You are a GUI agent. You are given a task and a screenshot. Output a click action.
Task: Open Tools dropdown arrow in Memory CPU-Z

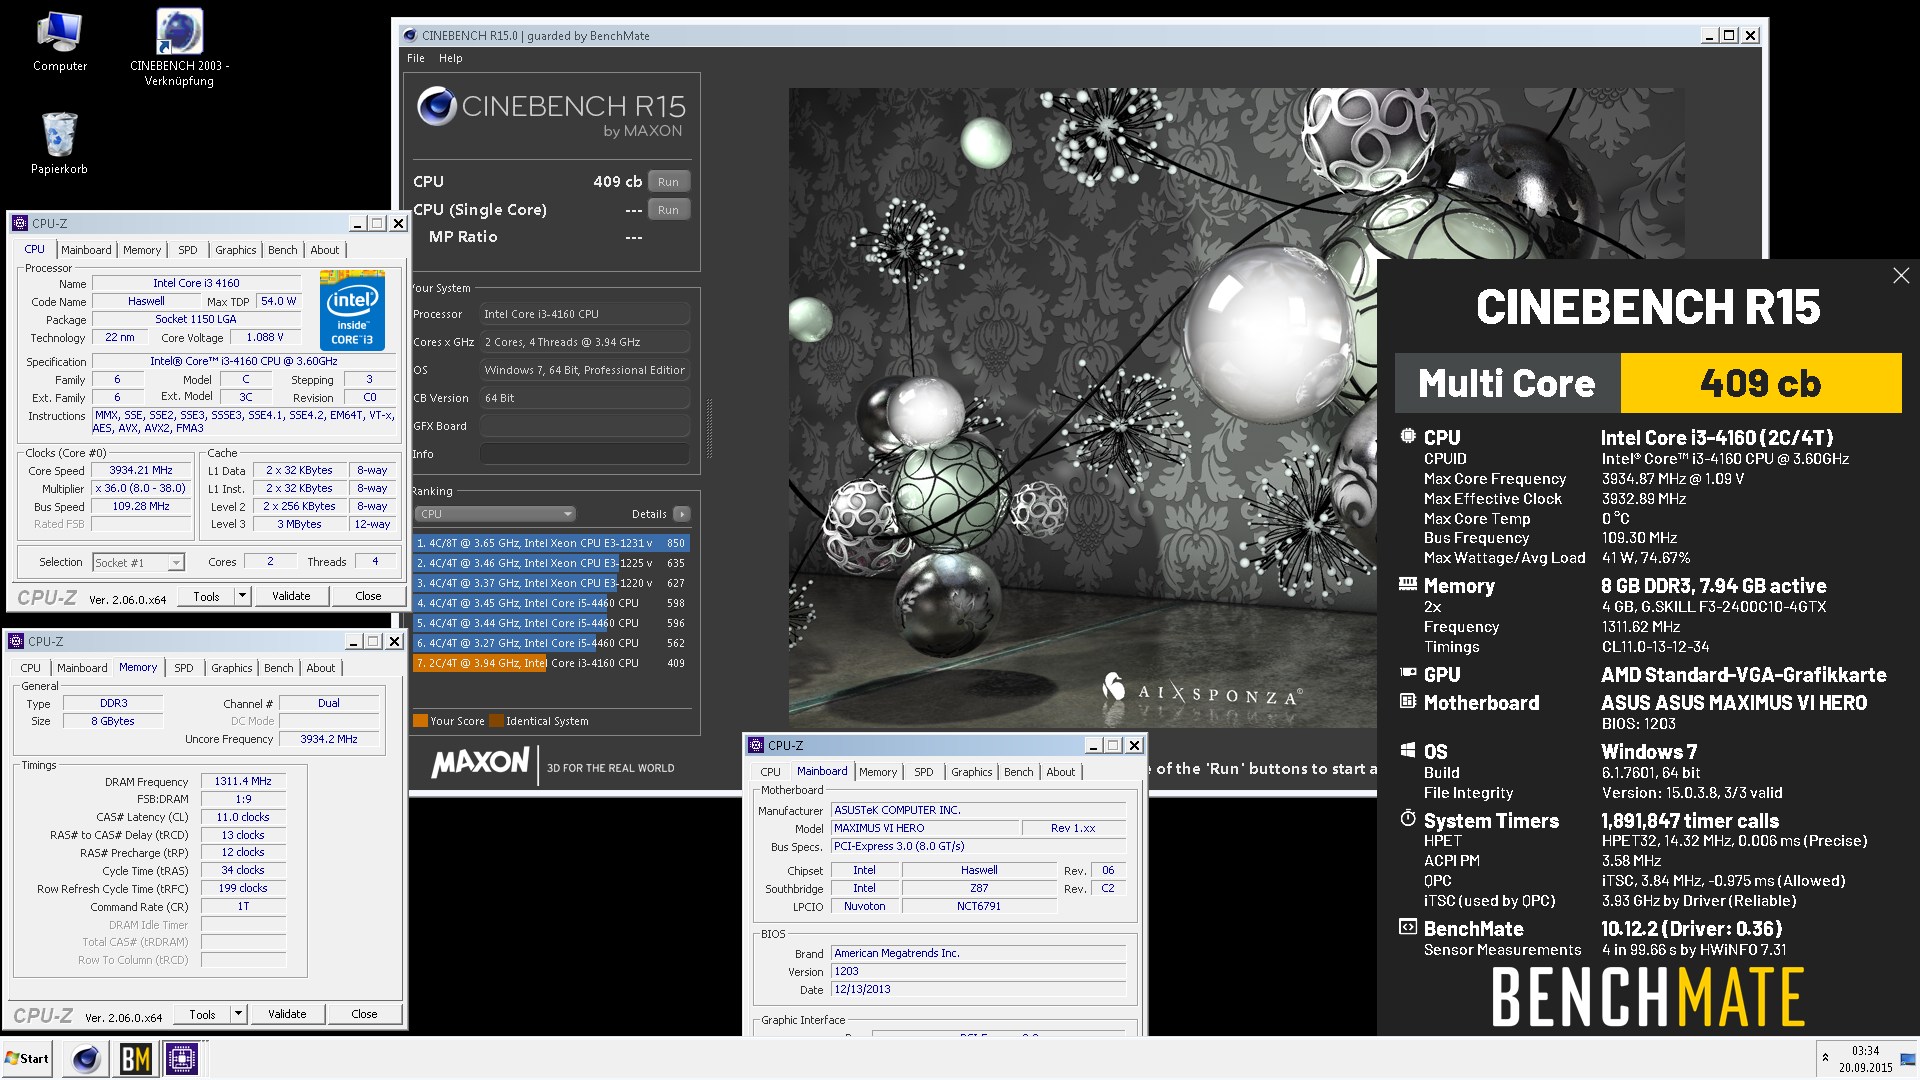tap(237, 1014)
